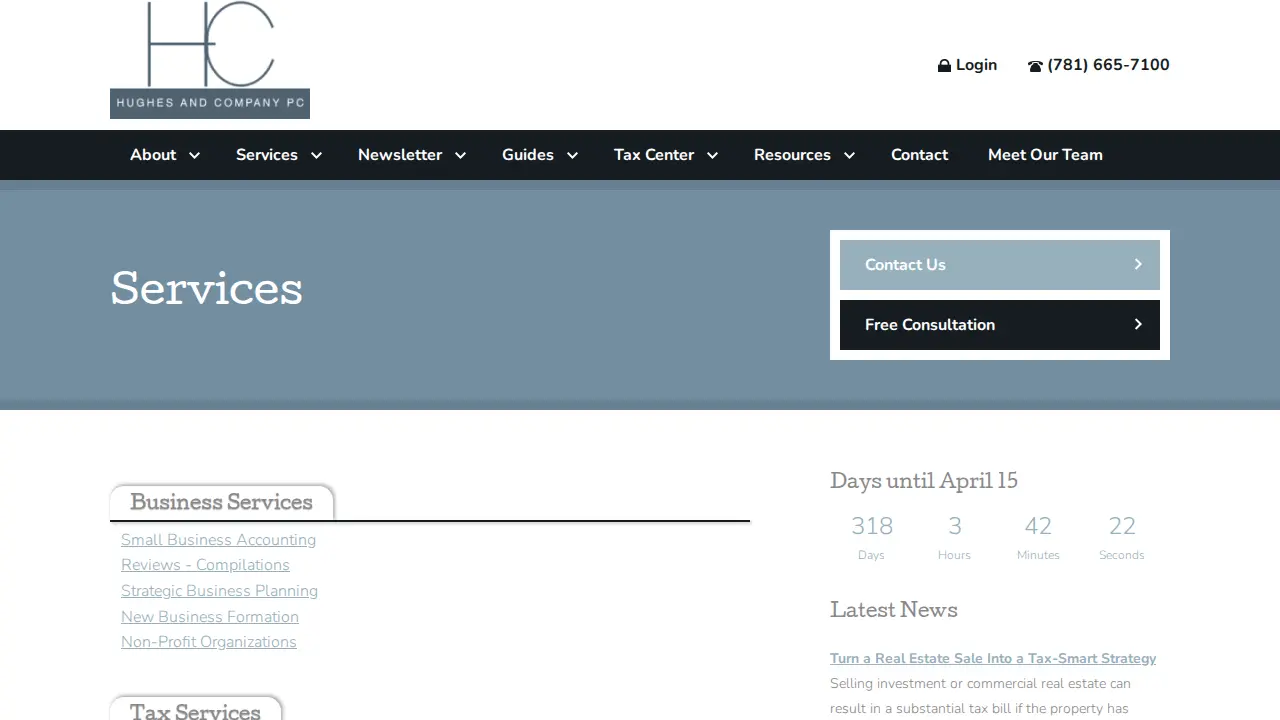Open the Resources menu item
1280x720 pixels.
(x=792, y=154)
